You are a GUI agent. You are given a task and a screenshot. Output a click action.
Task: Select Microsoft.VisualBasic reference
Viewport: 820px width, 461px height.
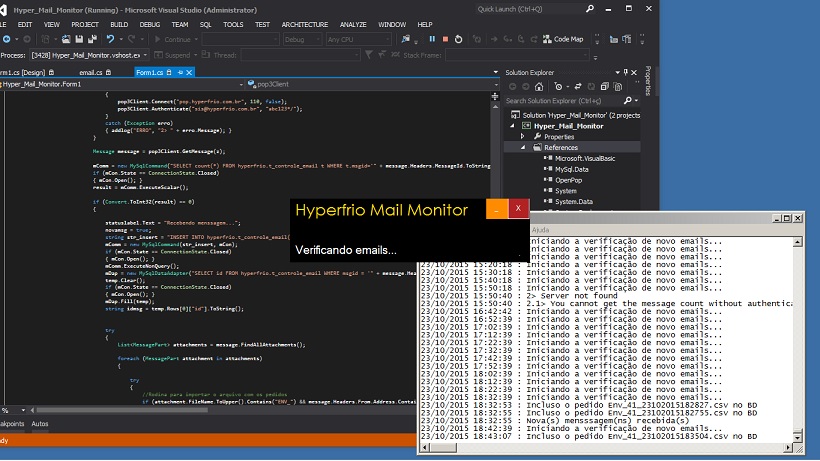pyautogui.click(x=585, y=158)
